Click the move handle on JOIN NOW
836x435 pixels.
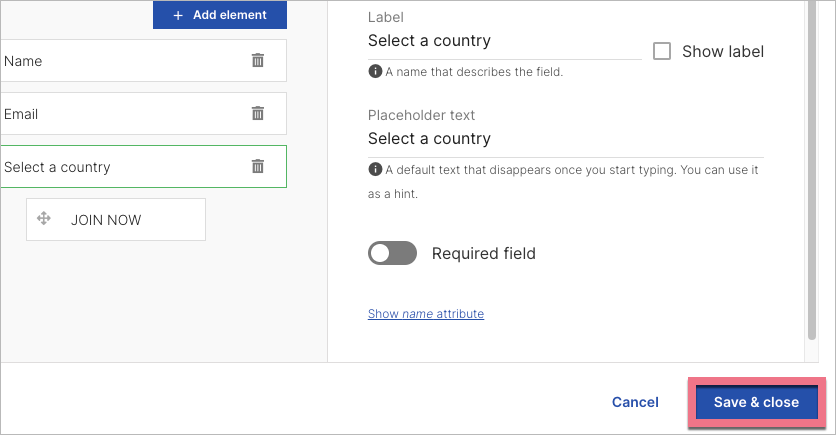[44, 219]
